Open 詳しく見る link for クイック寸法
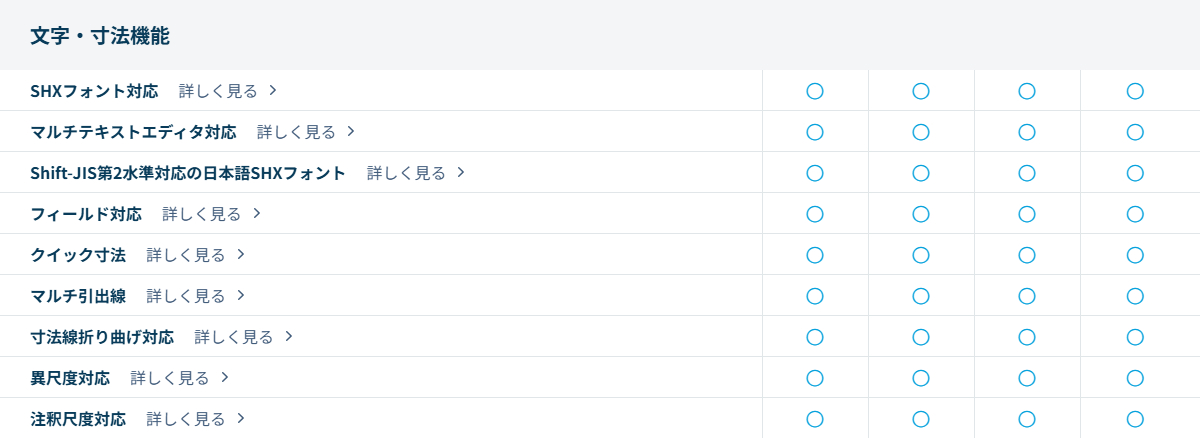Image resolution: width=1200 pixels, height=438 pixels. click(x=185, y=255)
